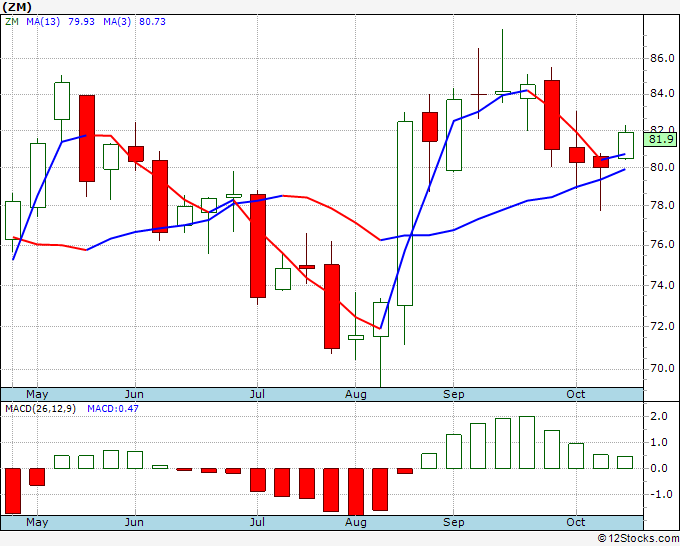Select the Jul label under the price chart
Screen dimensions: 680x546
[x=257, y=394]
